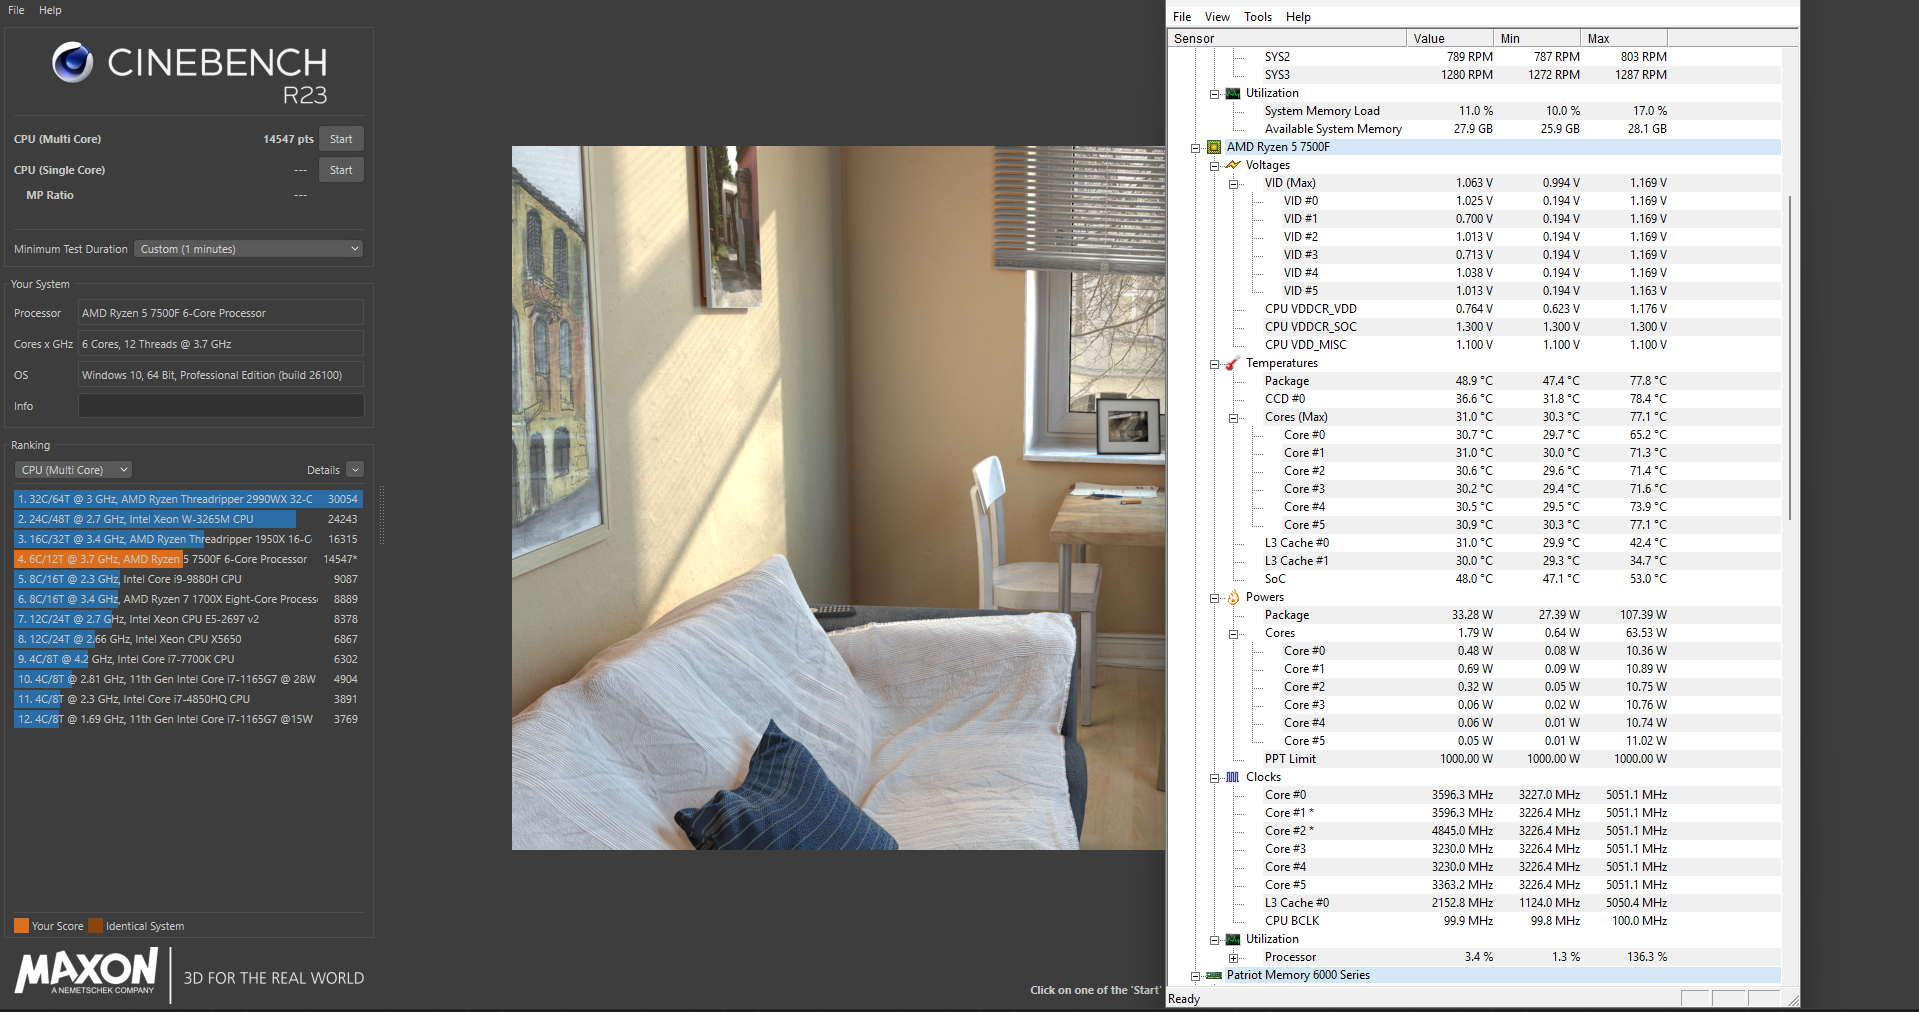Select the Intel Core i7-7700K ranking entry
Viewport: 1919px width, 1012px height.
(x=188, y=659)
